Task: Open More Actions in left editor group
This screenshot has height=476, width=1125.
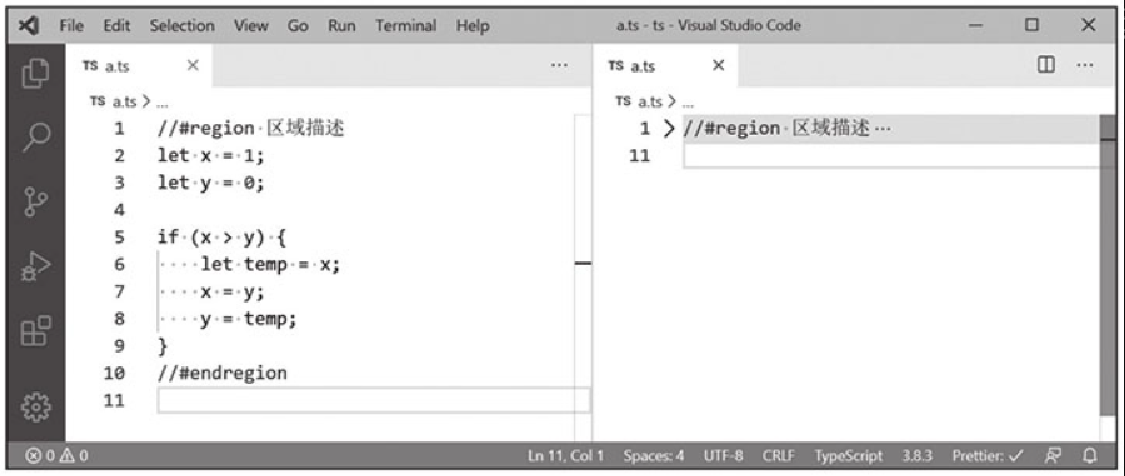Action: click(x=560, y=65)
